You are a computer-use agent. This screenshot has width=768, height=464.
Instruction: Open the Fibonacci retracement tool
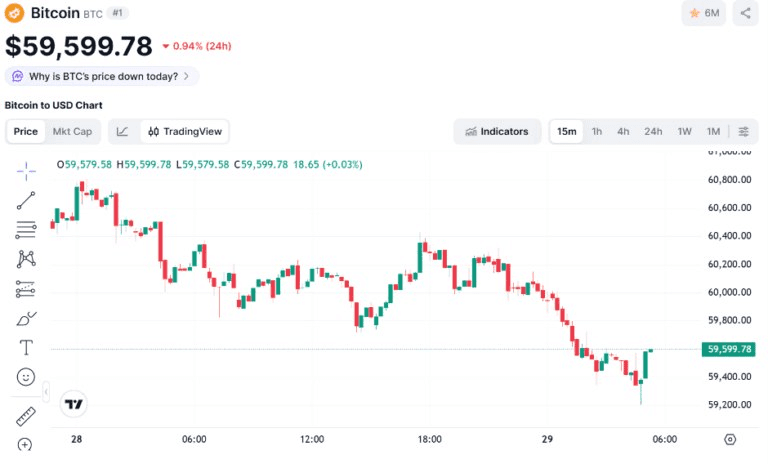[26, 229]
